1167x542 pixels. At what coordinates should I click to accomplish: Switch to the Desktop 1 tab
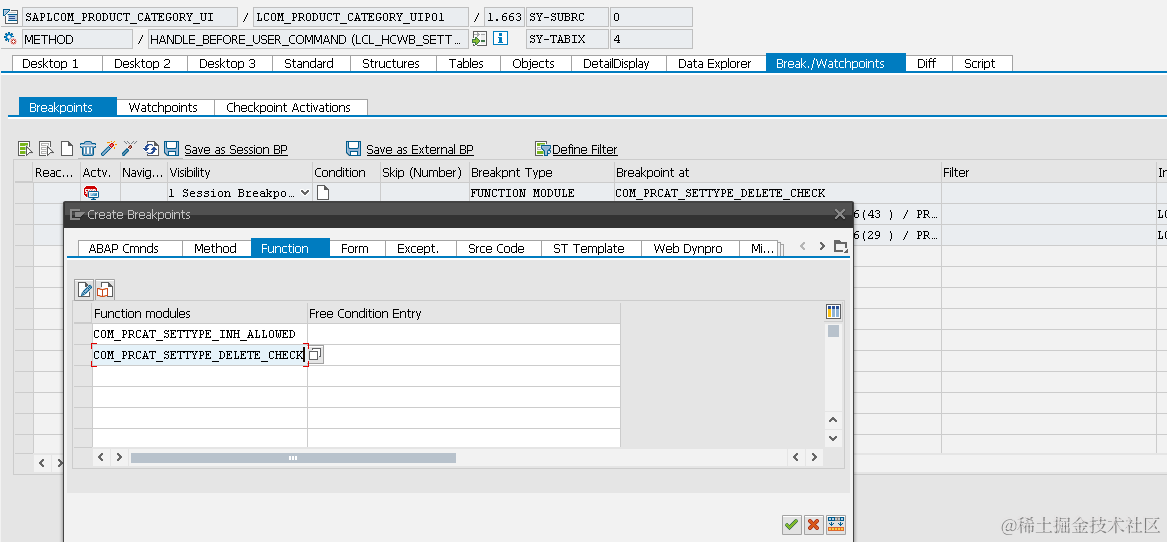[51, 63]
